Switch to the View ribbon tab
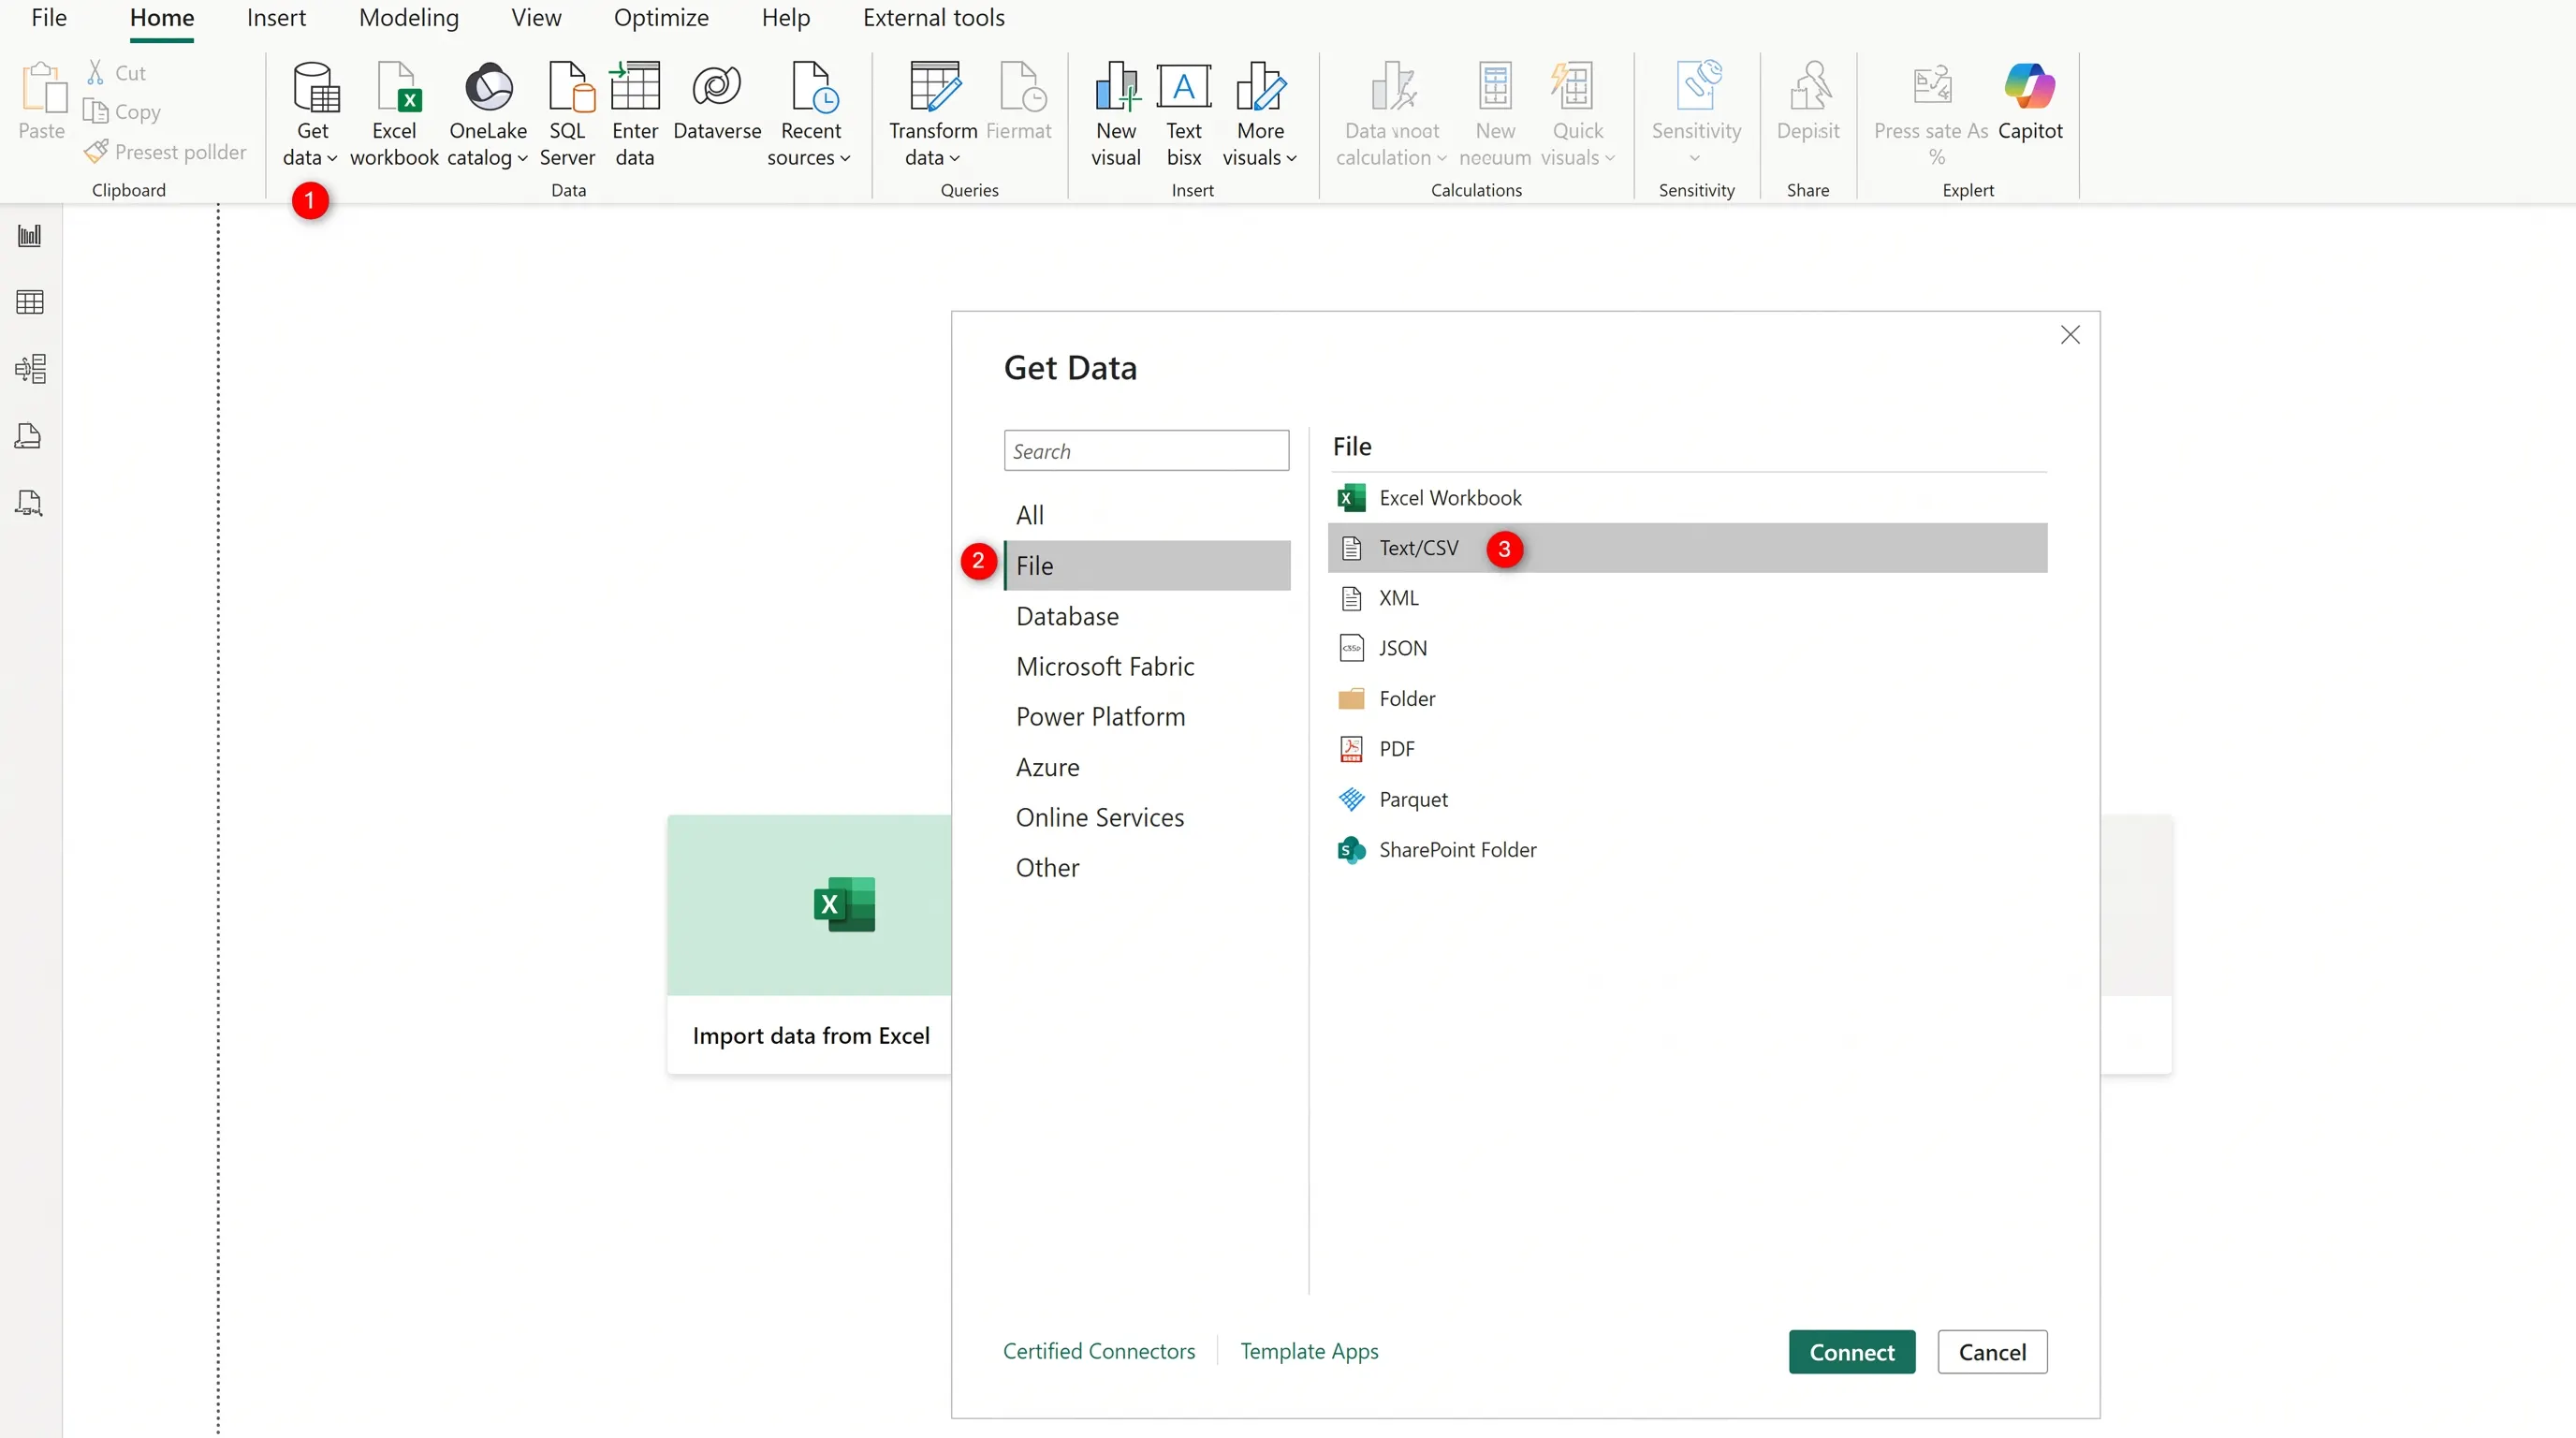The height and width of the screenshot is (1438, 2576). pyautogui.click(x=536, y=18)
